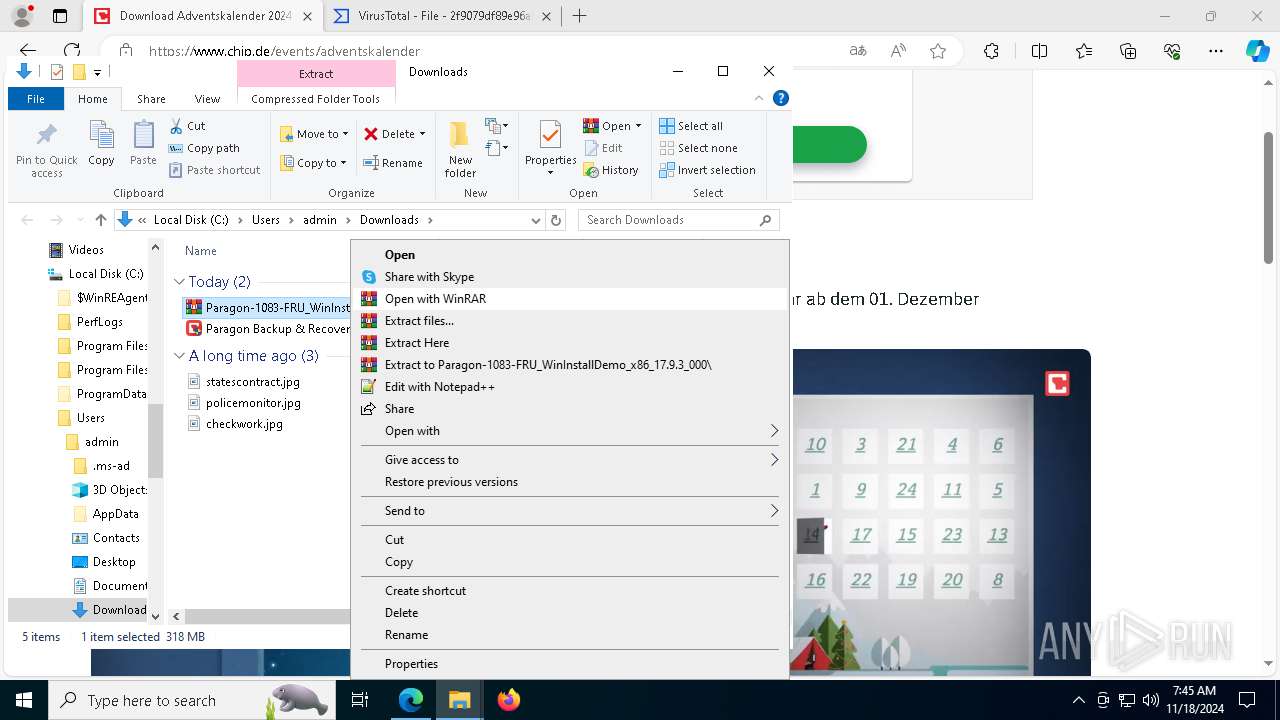Create a New folder from the ribbon
Screen dimensions: 1280x720
tap(460, 149)
